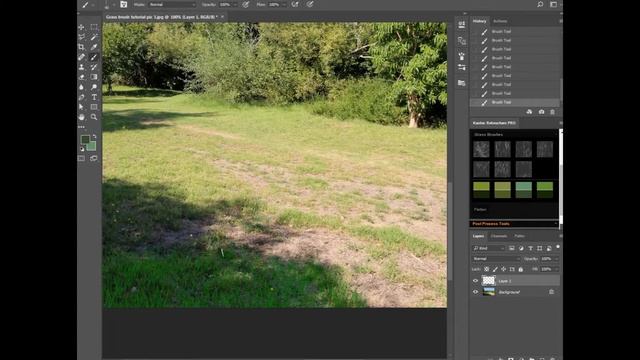Select the Eyedropper tool
640x360 pixels.
[x=94, y=47]
